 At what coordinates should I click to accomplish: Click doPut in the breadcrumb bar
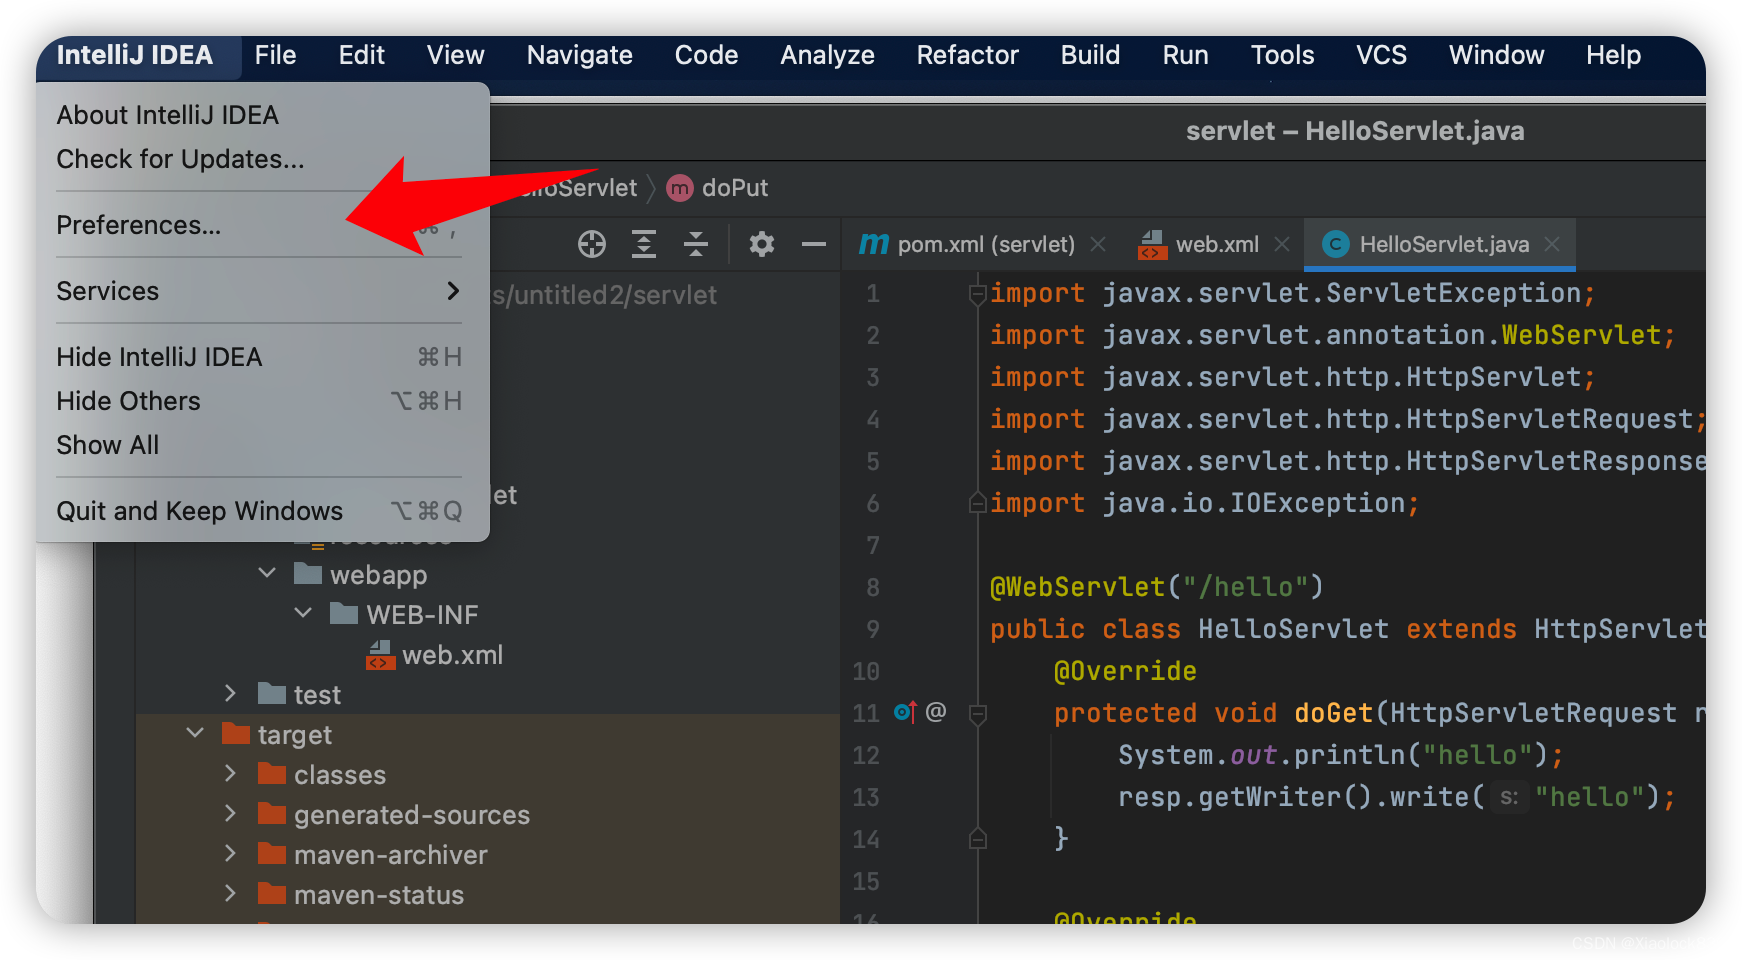(735, 188)
